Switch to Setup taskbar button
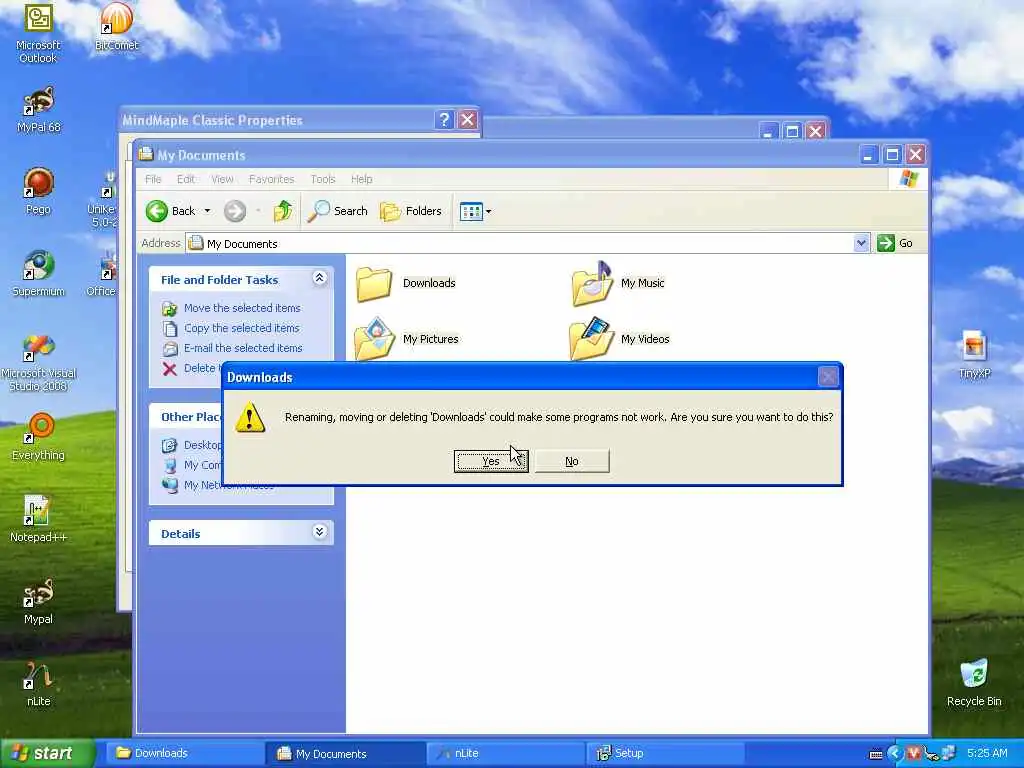The height and width of the screenshot is (768, 1024). coord(666,753)
